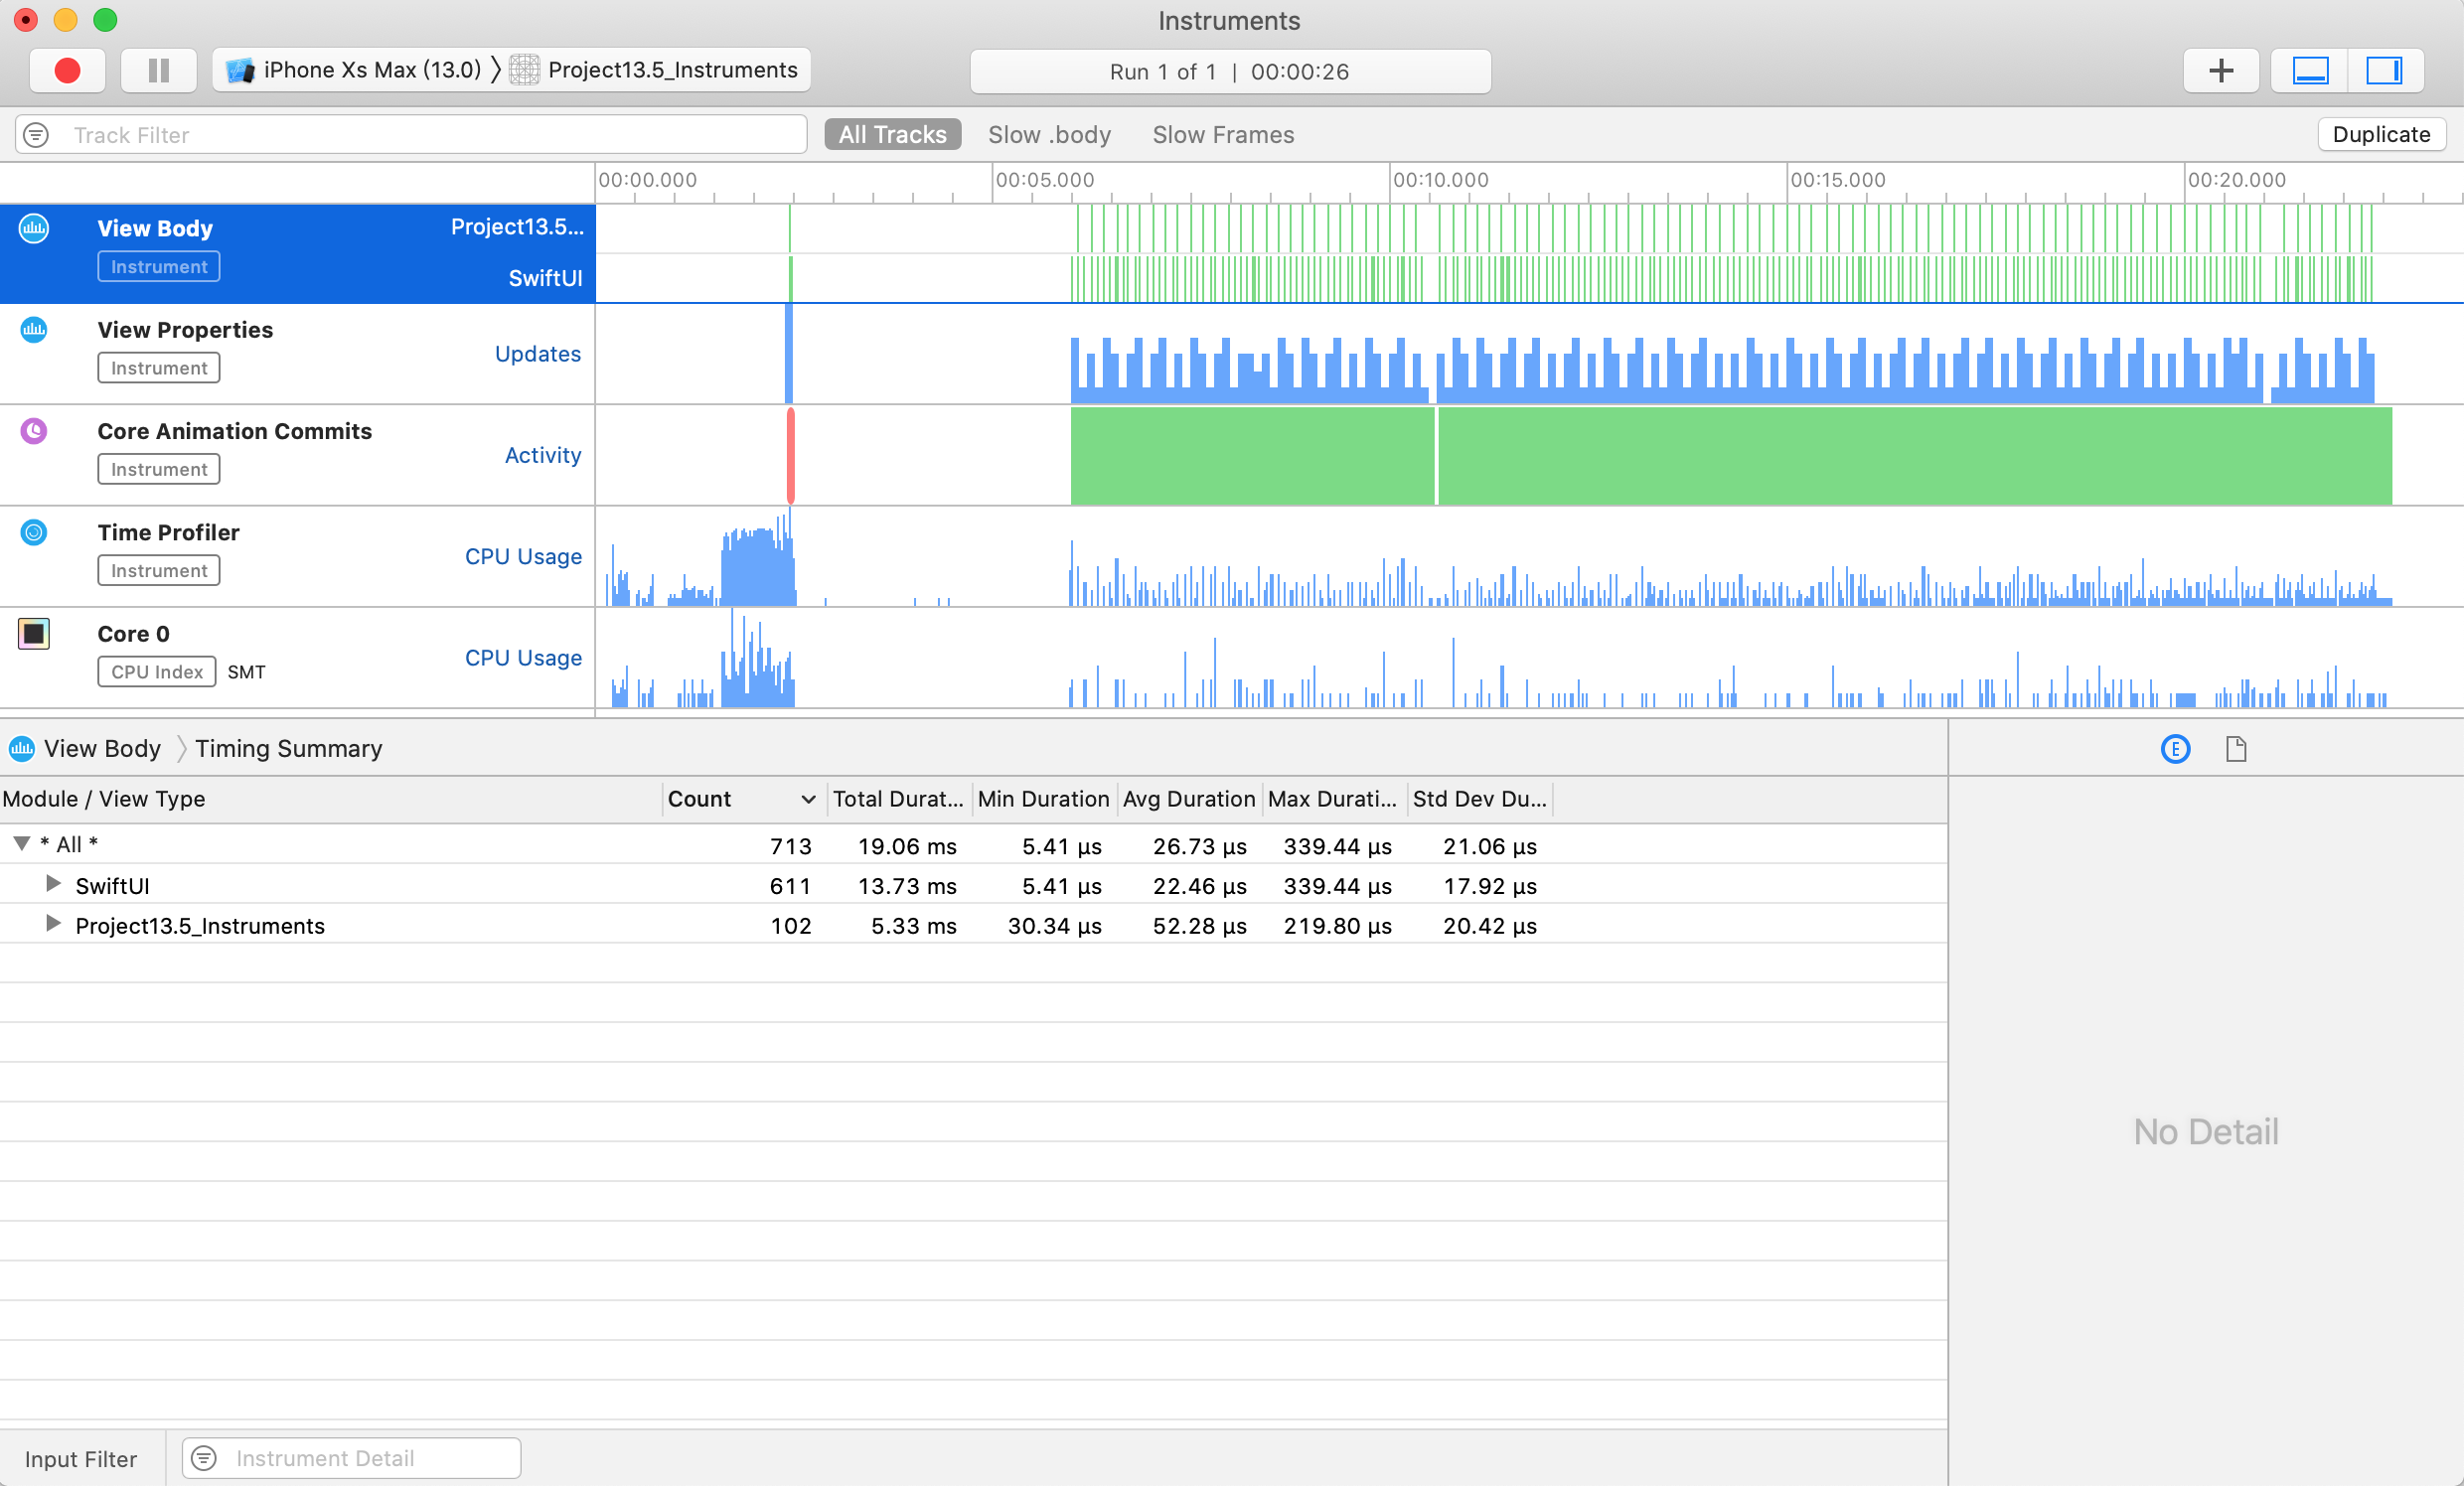2464x1486 pixels.
Task: Click the Core 0 CPU icon
Action: (x=34, y=633)
